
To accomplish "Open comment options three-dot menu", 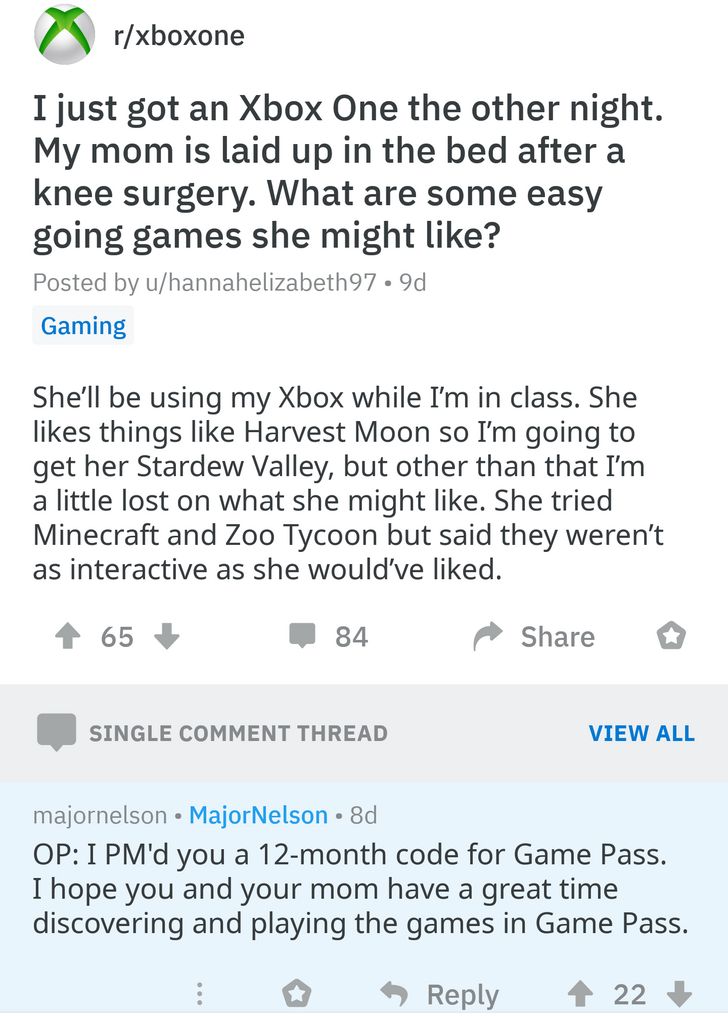I will coord(199,994).
